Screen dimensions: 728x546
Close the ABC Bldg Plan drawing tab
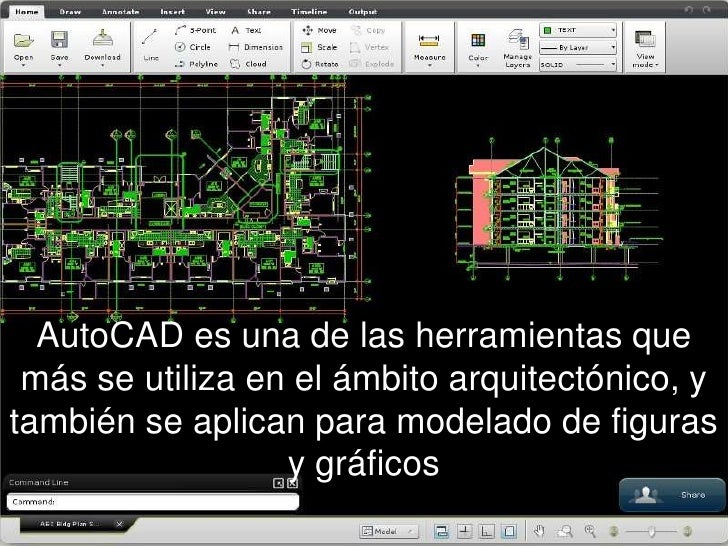(119, 524)
